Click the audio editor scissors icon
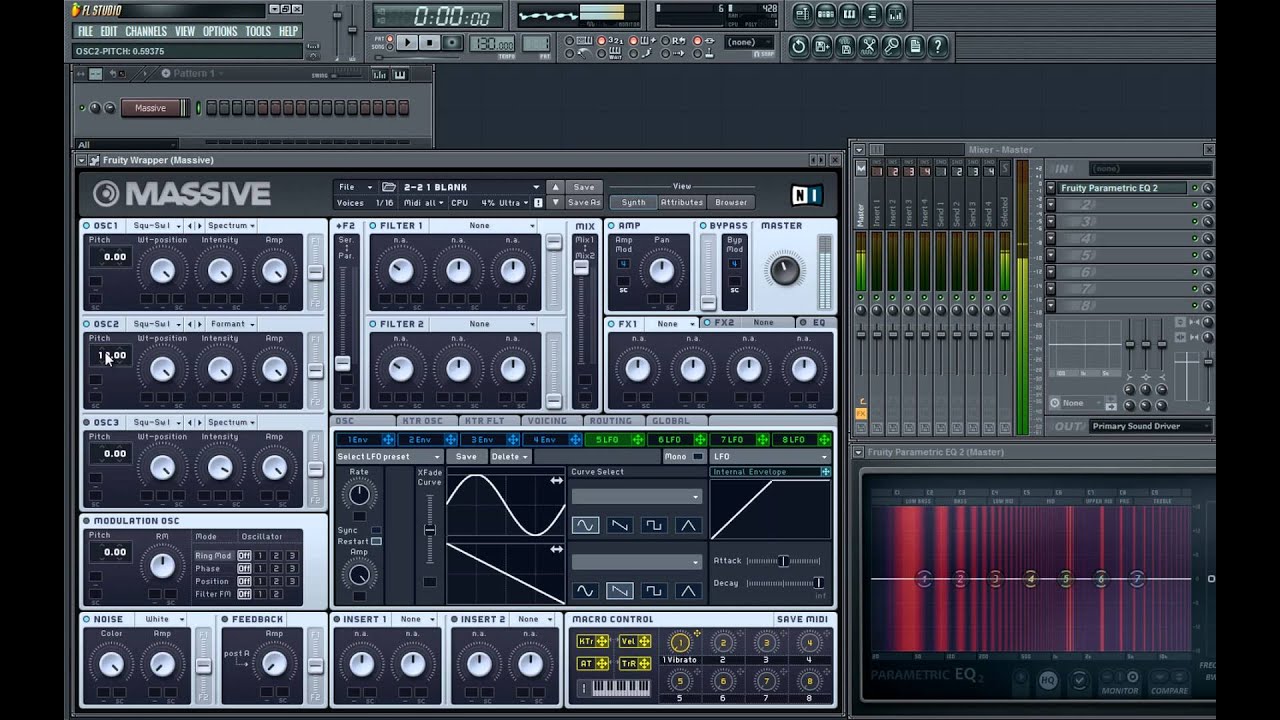Viewport: 1280px width, 720px height. (x=868, y=46)
